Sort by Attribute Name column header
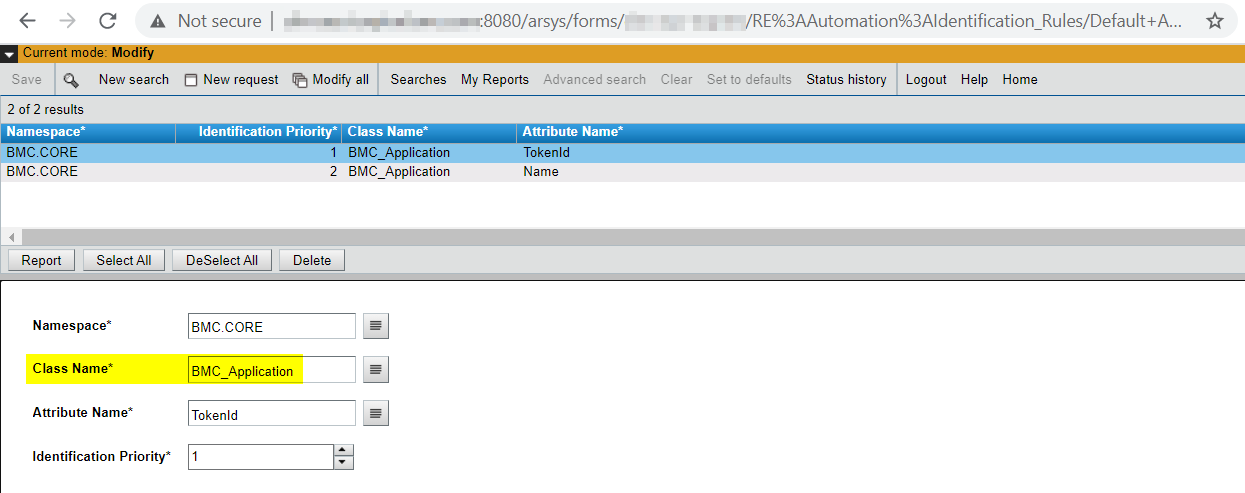The image size is (1245, 493). (880, 132)
